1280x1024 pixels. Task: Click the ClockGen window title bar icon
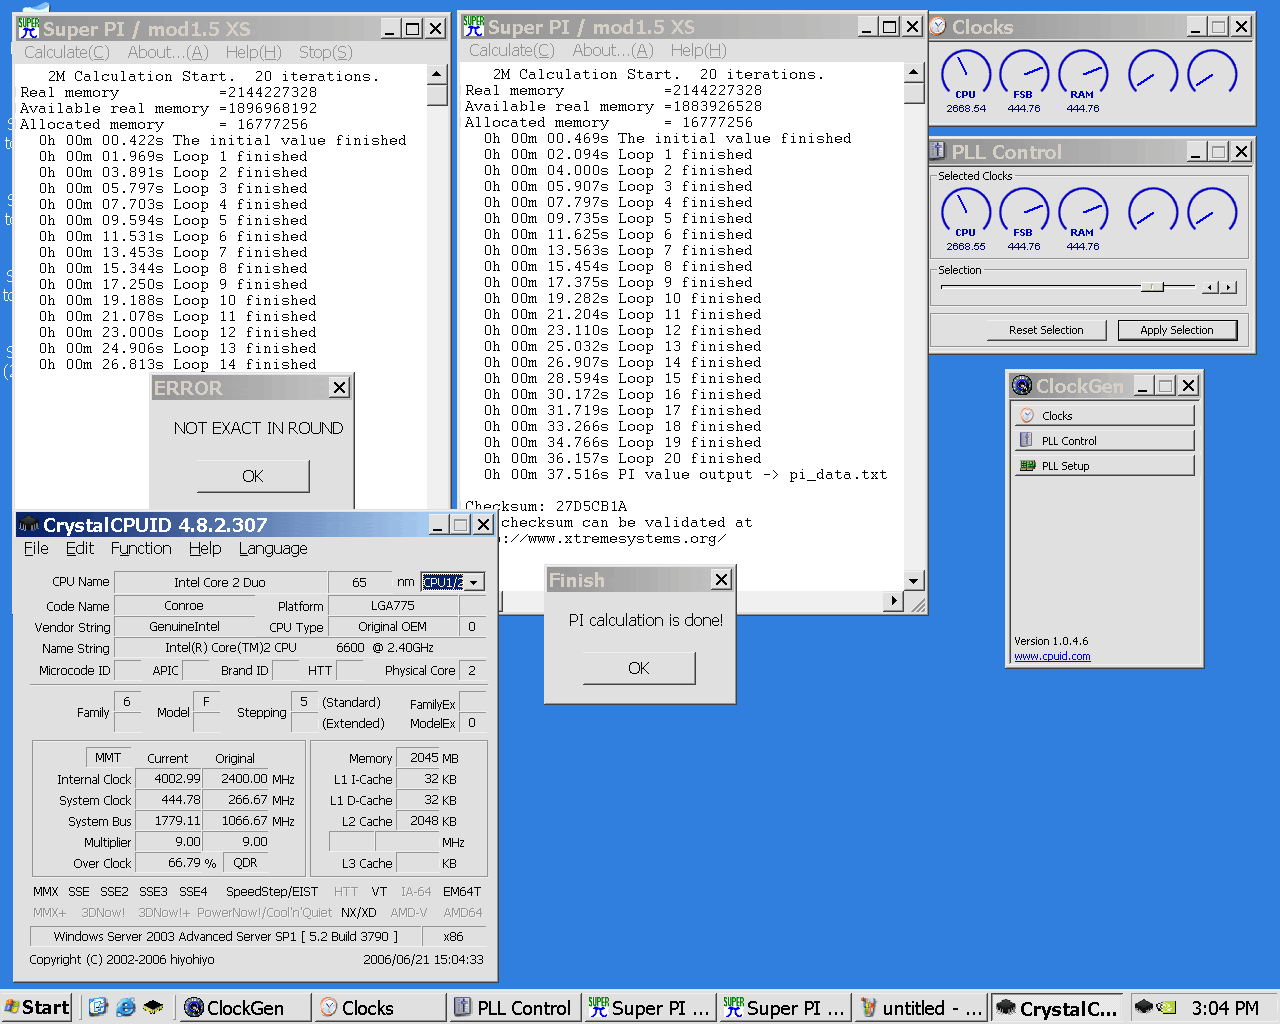tap(1022, 385)
